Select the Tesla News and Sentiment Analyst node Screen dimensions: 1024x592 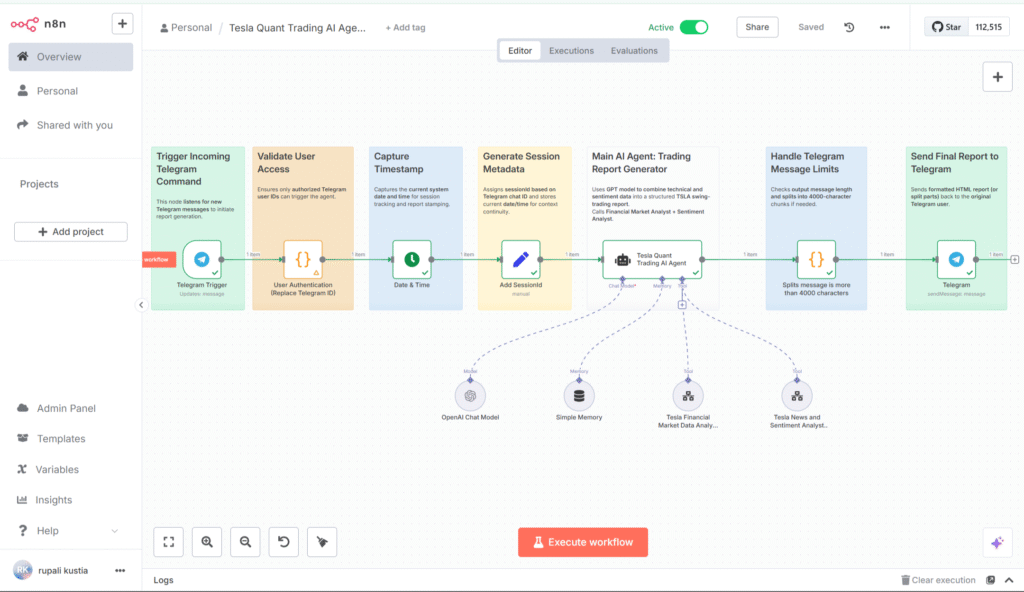[797, 396]
